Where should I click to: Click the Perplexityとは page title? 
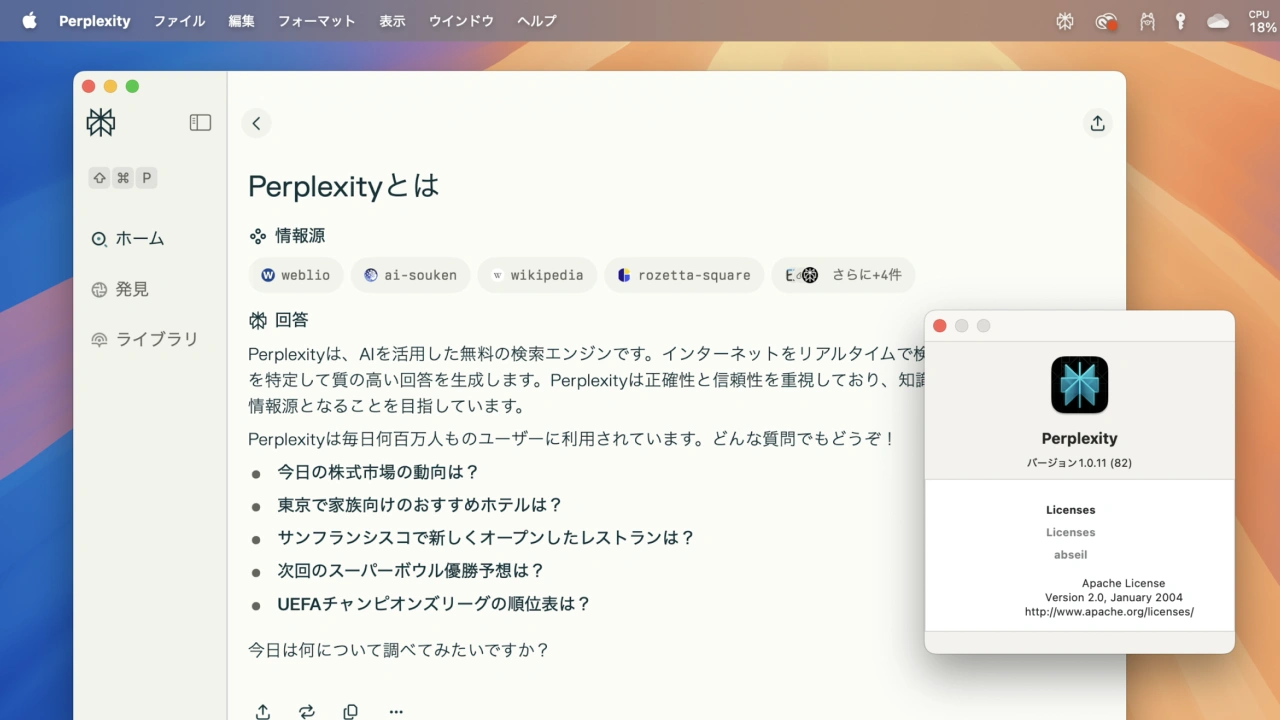click(344, 186)
